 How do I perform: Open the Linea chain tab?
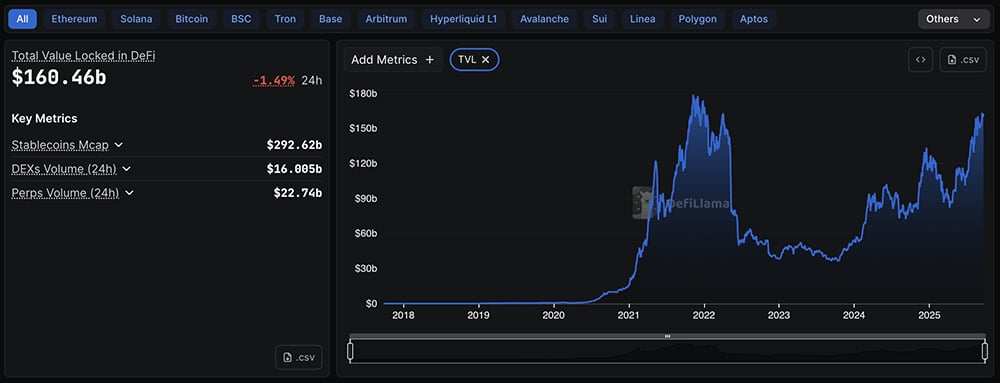point(642,19)
